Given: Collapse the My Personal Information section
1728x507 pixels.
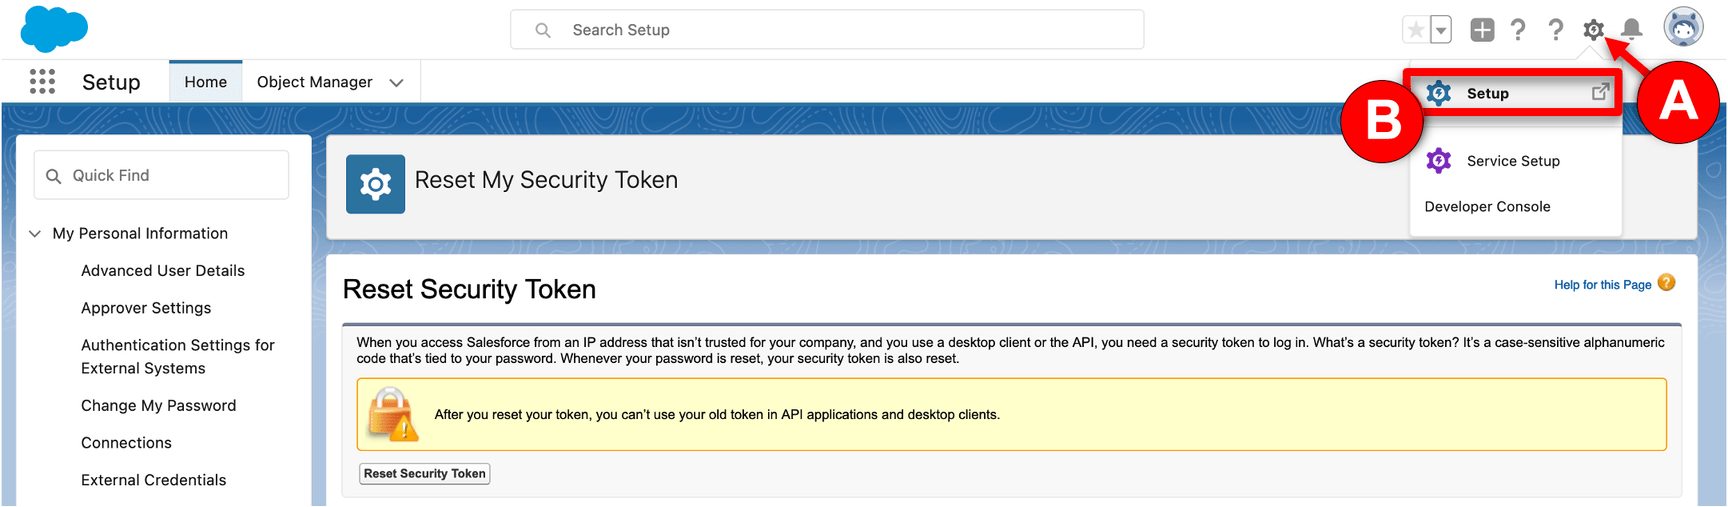Looking at the screenshot, I should [x=35, y=233].
